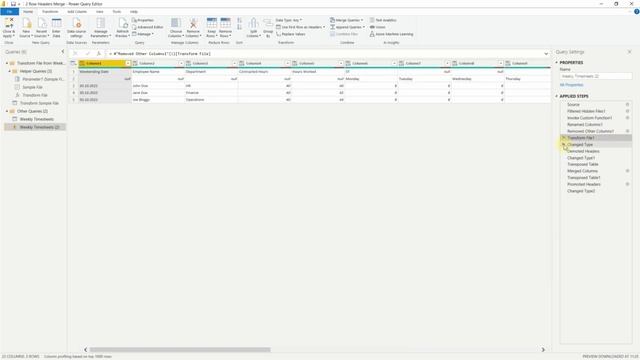Click the Remove Columns icon
The width and height of the screenshot is (640, 360).
[193, 27]
